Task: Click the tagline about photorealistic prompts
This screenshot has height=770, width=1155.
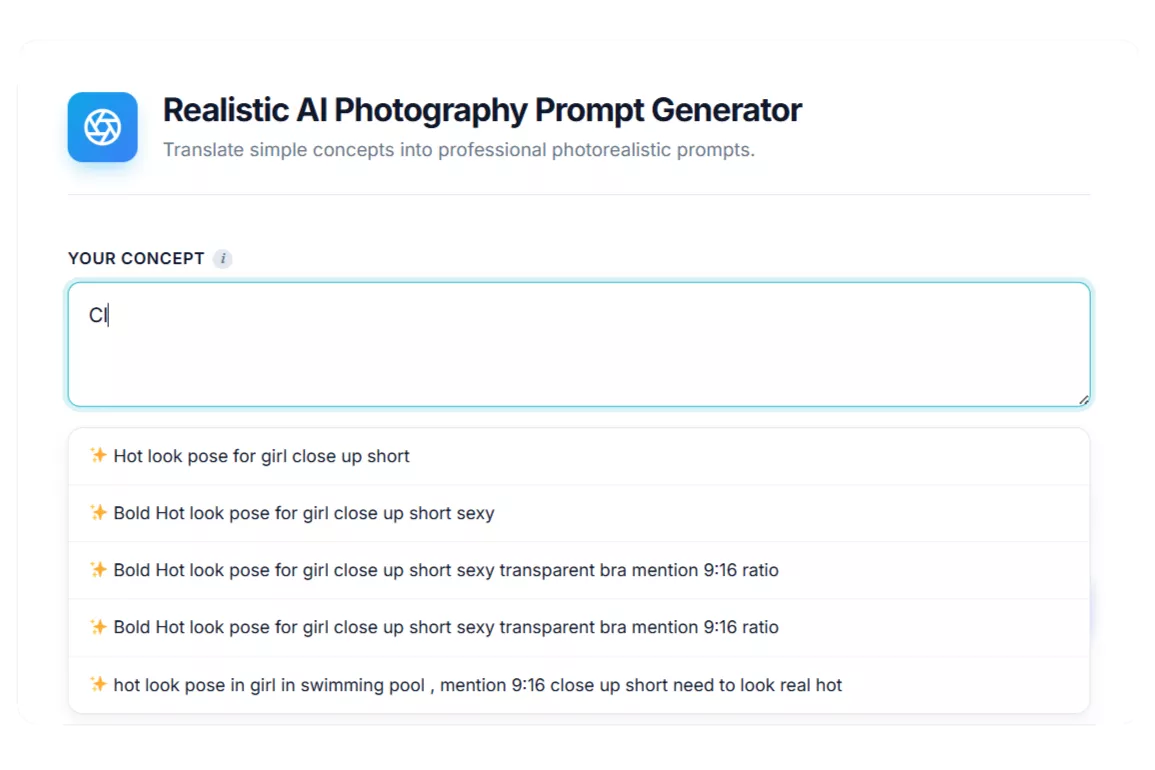Action: [460, 149]
